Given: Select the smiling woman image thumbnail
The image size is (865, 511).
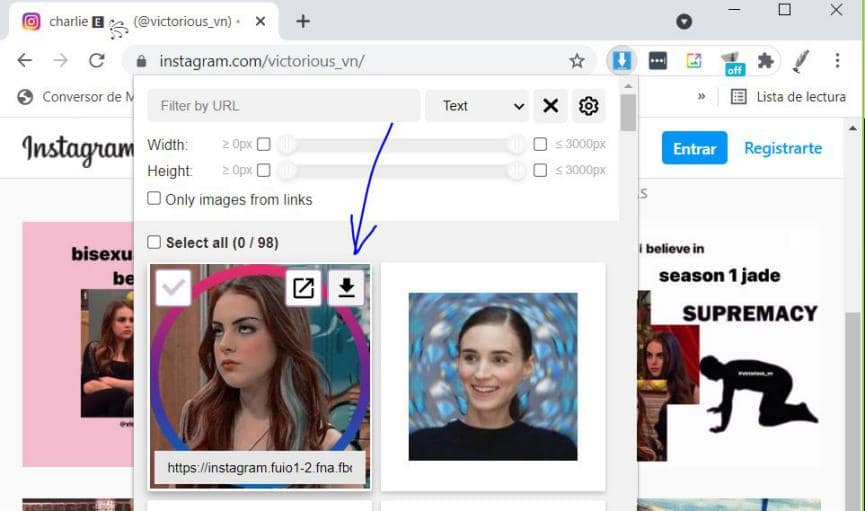Looking at the screenshot, I should [x=493, y=376].
